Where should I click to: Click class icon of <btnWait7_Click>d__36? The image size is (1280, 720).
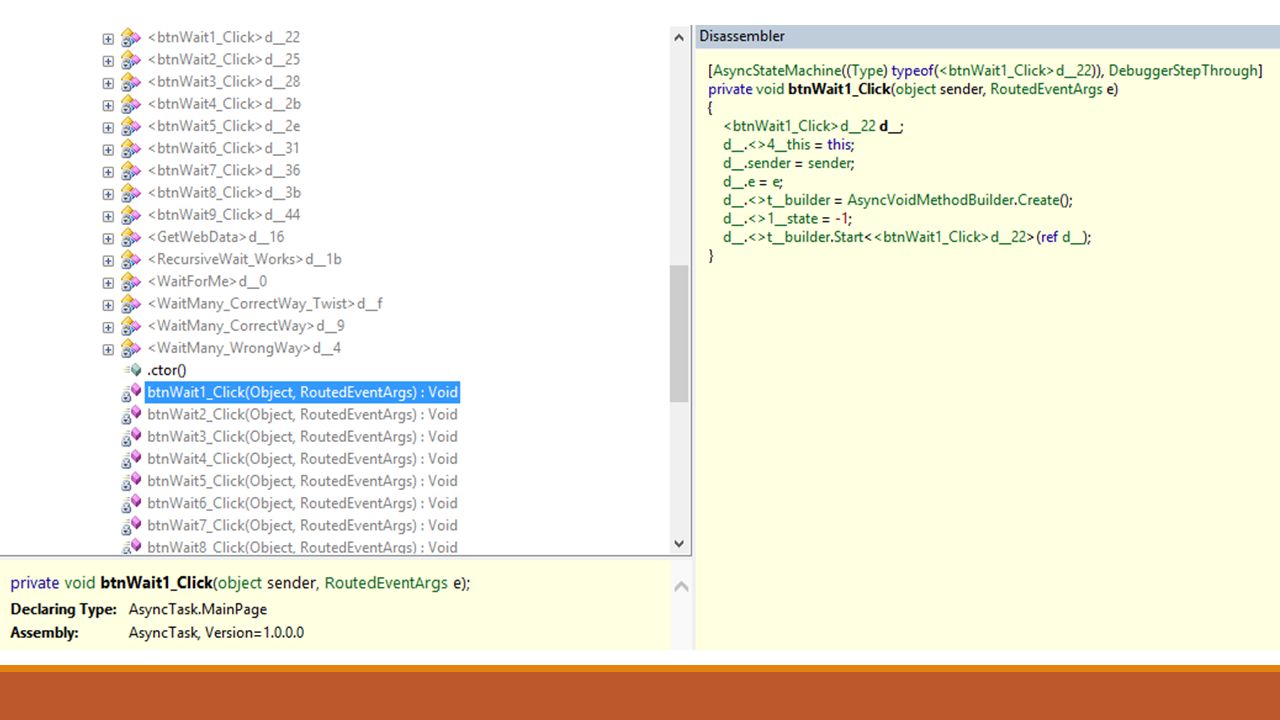[131, 171]
